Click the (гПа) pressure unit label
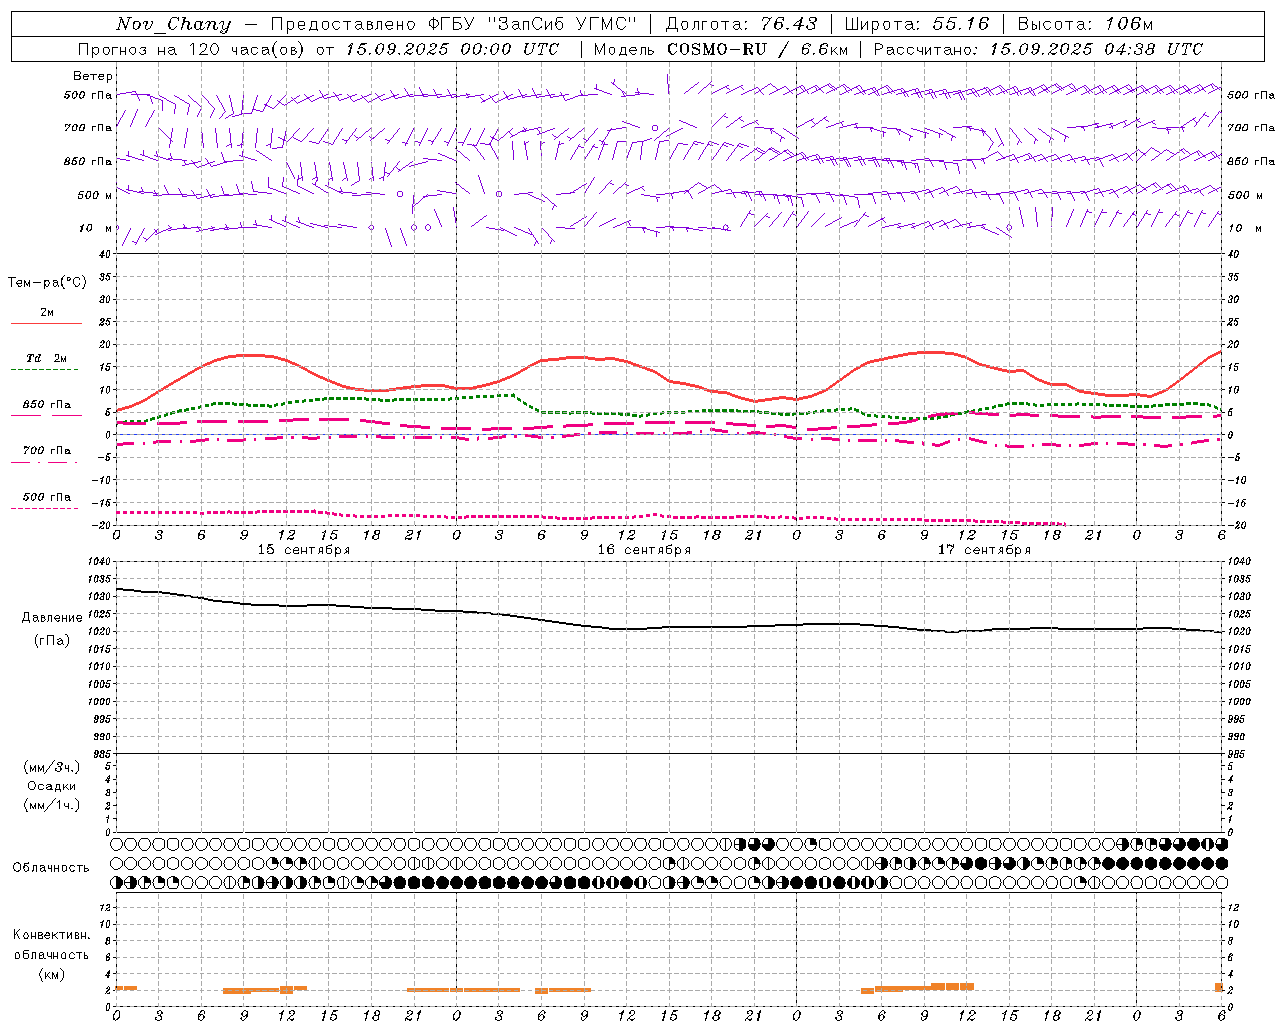The width and height of the screenshot is (1280, 1024). click(52, 640)
